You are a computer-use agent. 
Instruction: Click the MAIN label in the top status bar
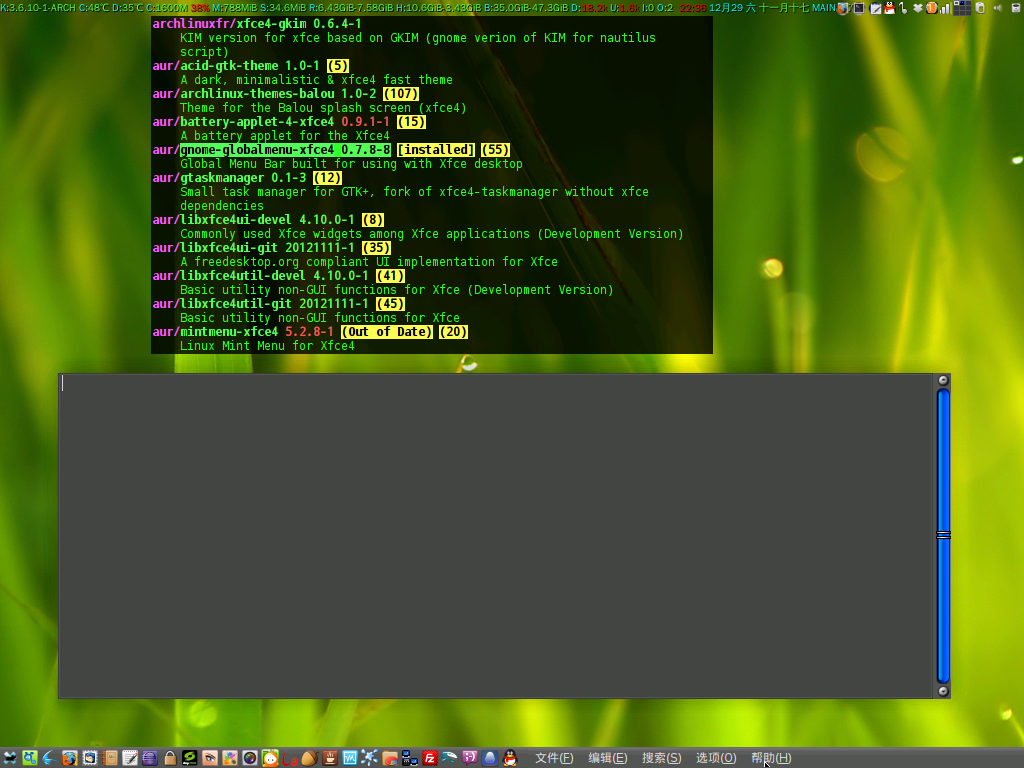824,8
